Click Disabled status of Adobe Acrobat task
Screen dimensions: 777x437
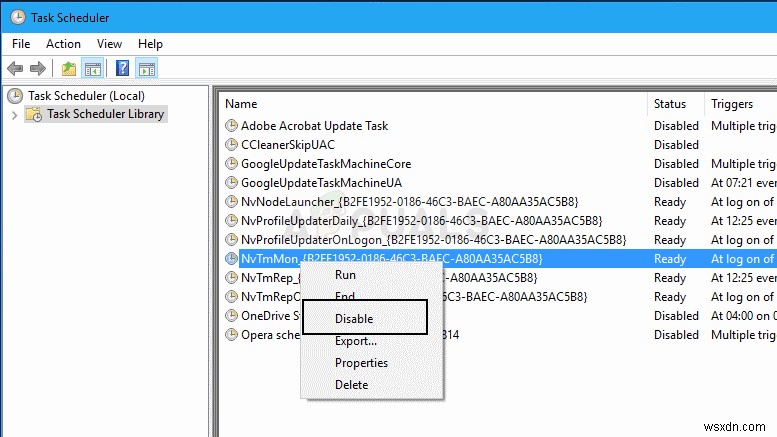click(x=676, y=126)
